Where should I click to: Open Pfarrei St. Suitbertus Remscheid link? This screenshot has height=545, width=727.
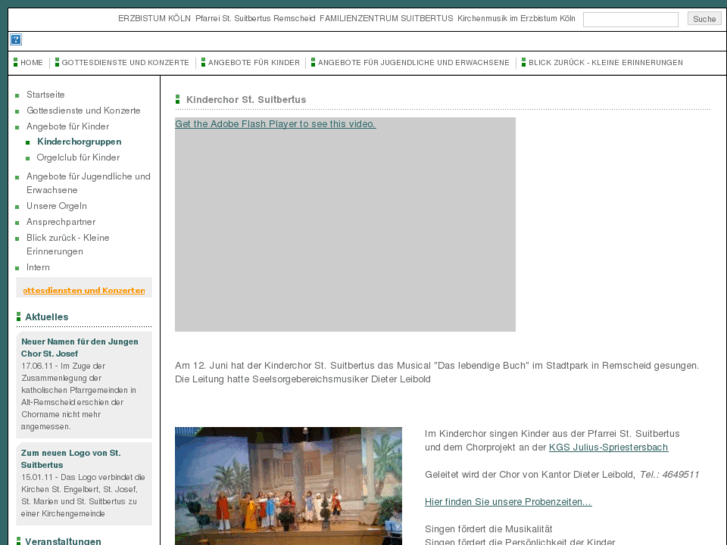pos(255,19)
